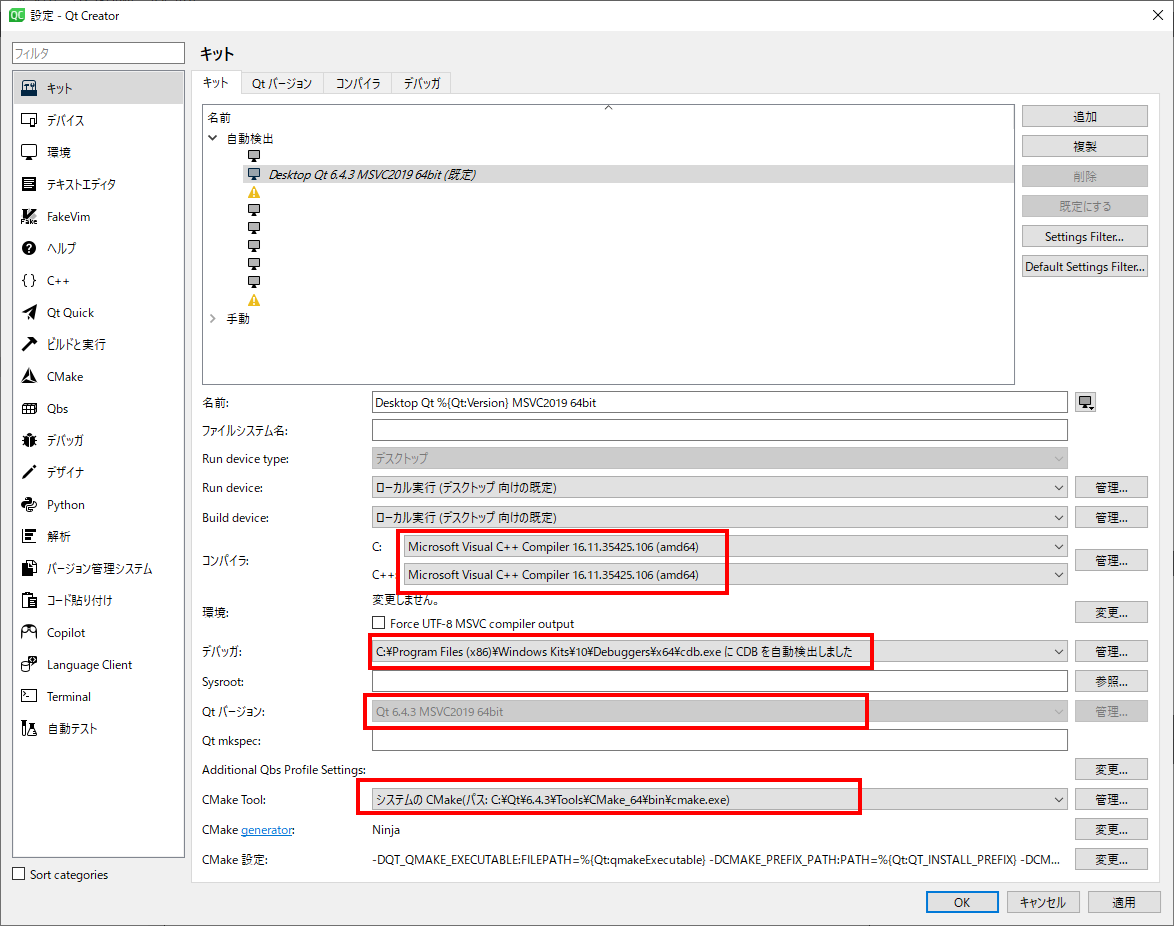The height and width of the screenshot is (926, 1174).
Task: Switch to the キット tab
Action: tap(216, 82)
